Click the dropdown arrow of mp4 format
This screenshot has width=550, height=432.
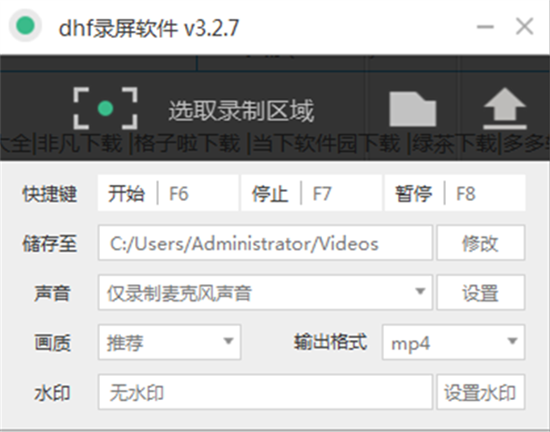pos(512,341)
